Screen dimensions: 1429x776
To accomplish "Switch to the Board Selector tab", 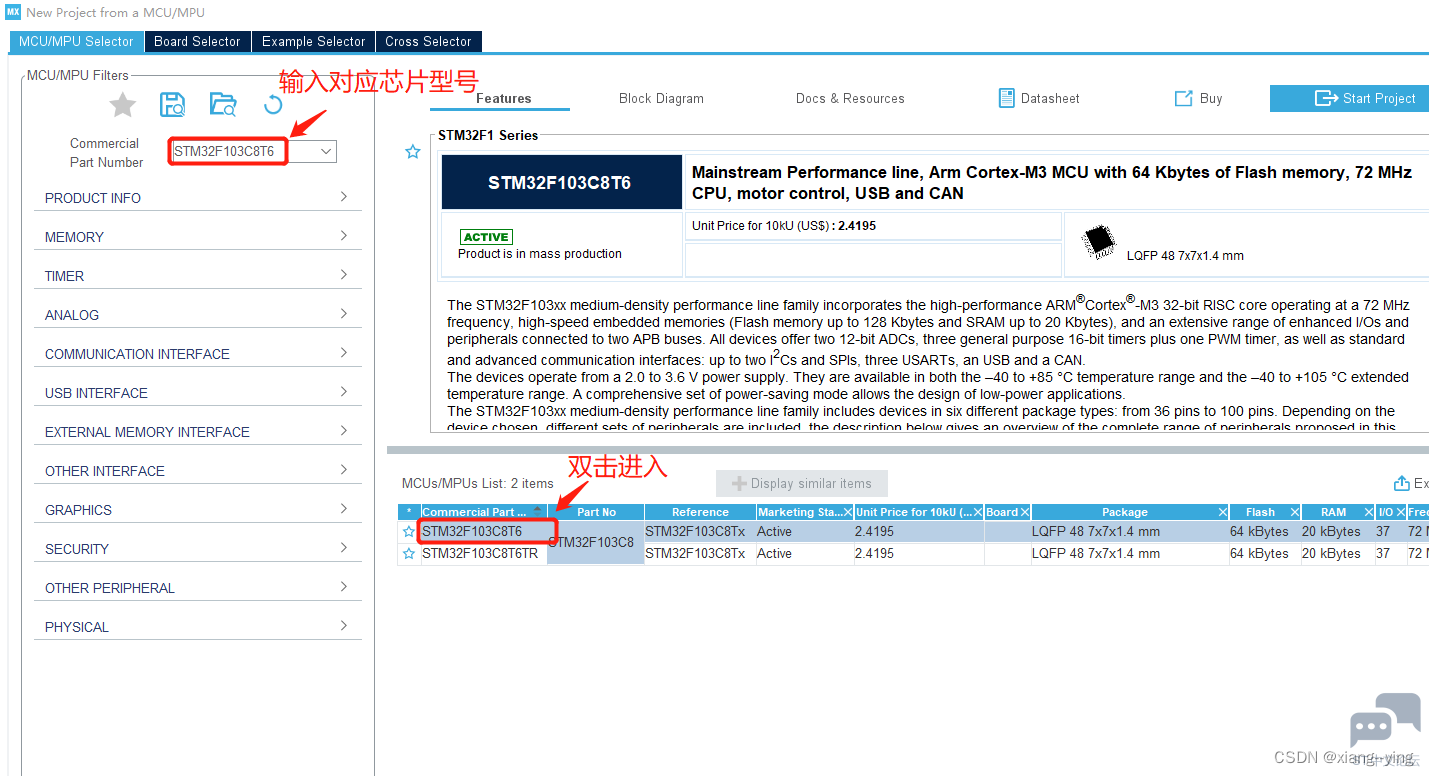I will click(x=197, y=41).
